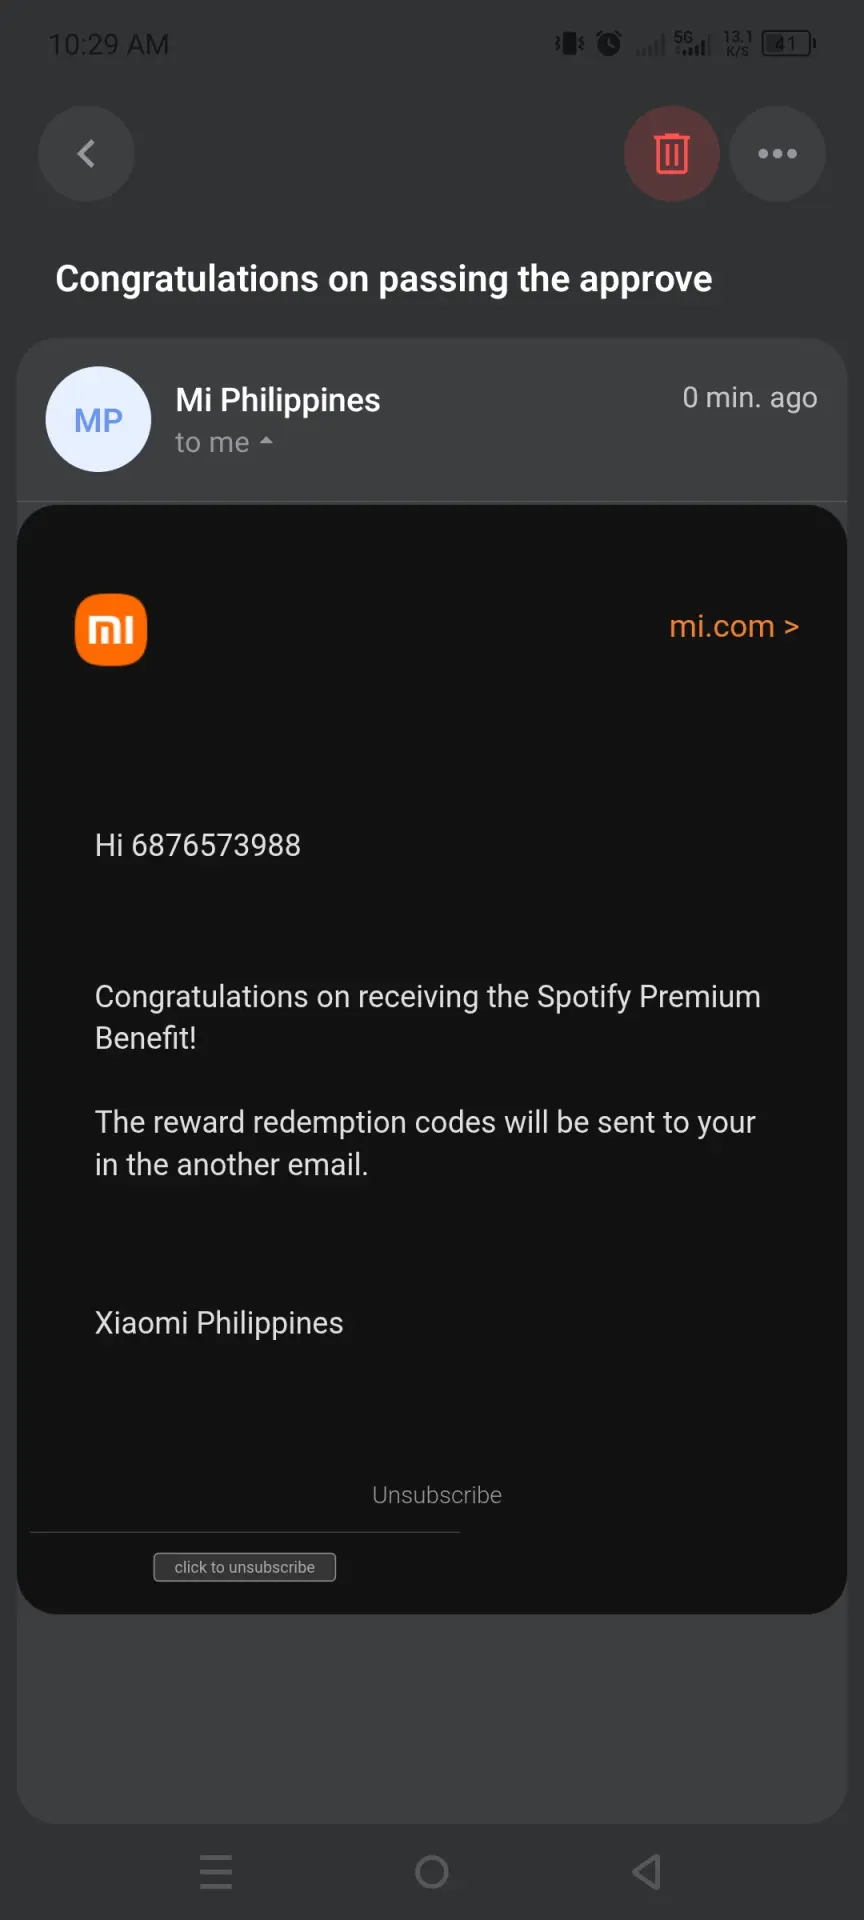
Task: Tap the 'Hi 6876573988' greeting line
Action: (198, 845)
